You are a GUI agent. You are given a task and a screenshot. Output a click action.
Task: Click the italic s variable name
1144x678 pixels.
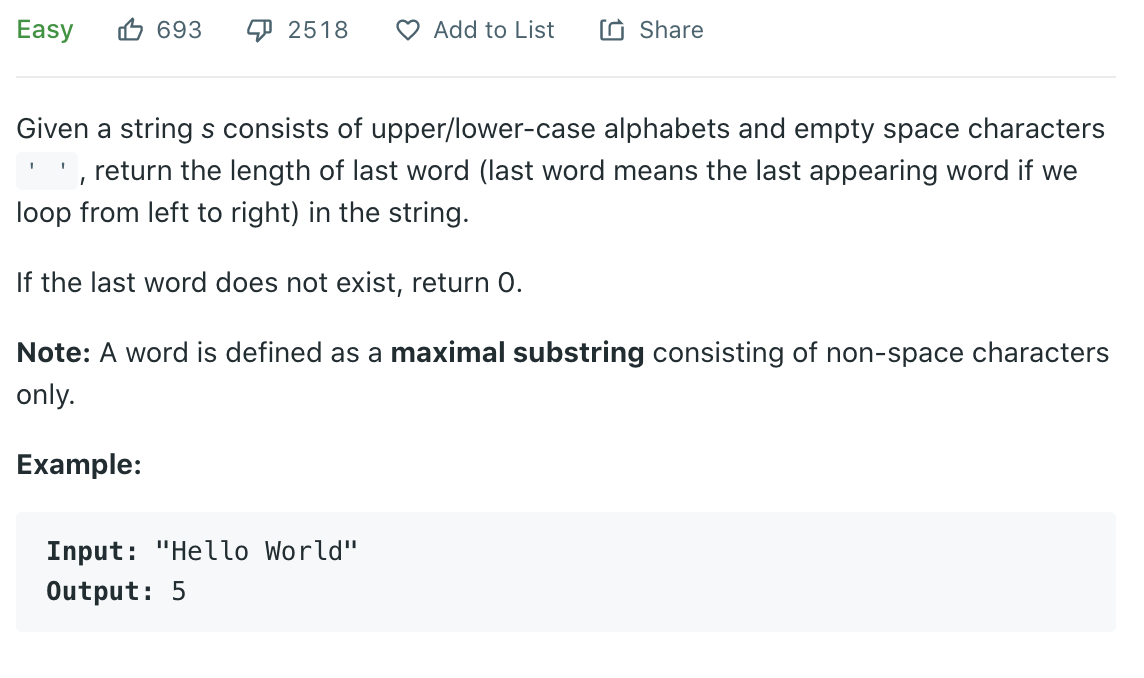pos(208,129)
